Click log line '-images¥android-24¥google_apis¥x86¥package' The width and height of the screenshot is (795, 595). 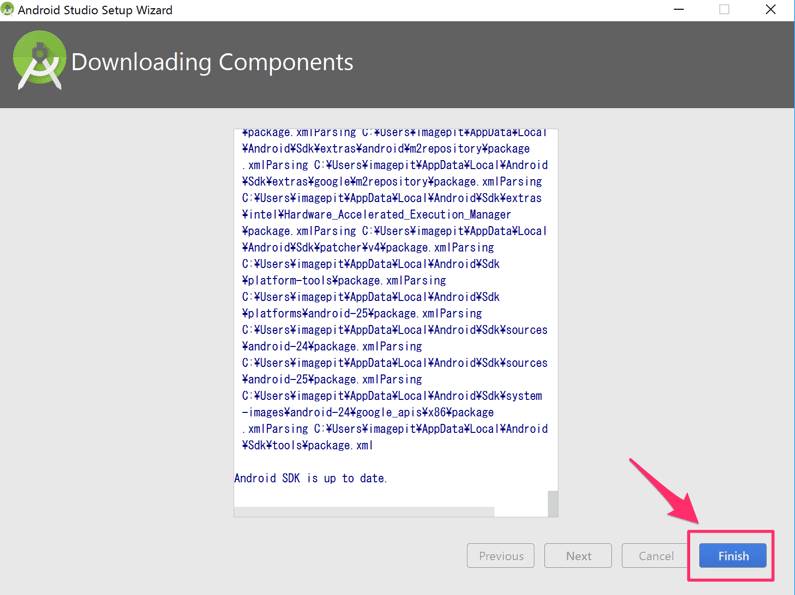[x=368, y=412]
